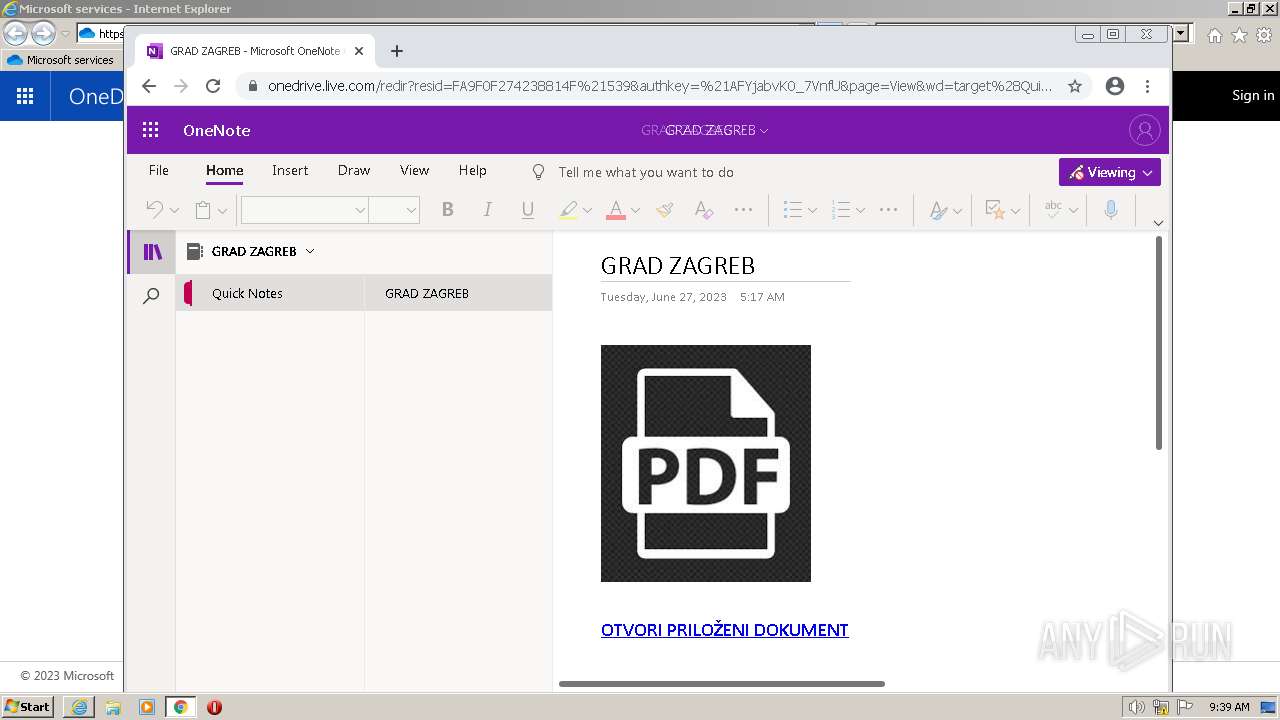The image size is (1280, 720).
Task: Expand the GRAD ZAGREB notebook picker
Action: coord(251,252)
